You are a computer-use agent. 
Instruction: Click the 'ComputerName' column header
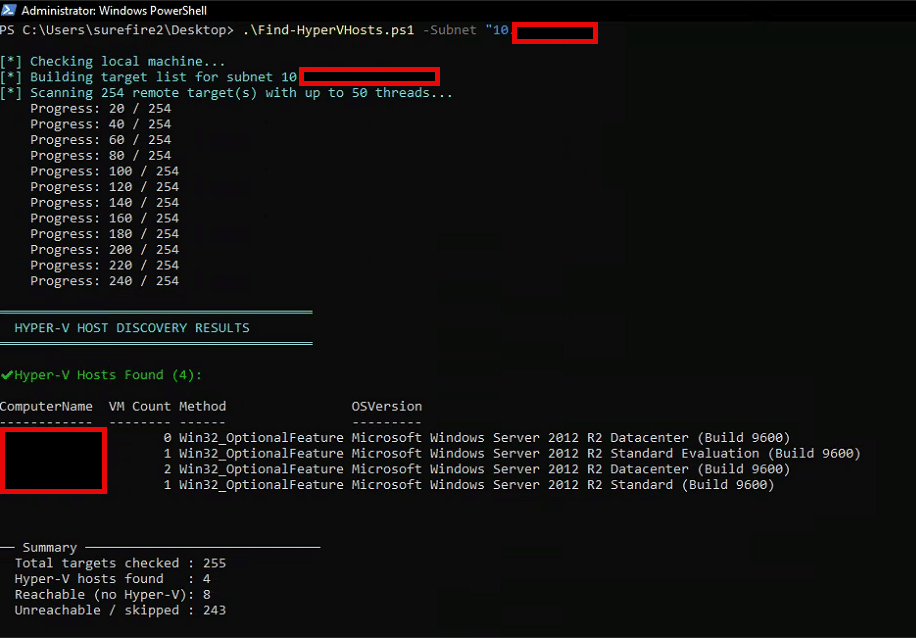46,407
